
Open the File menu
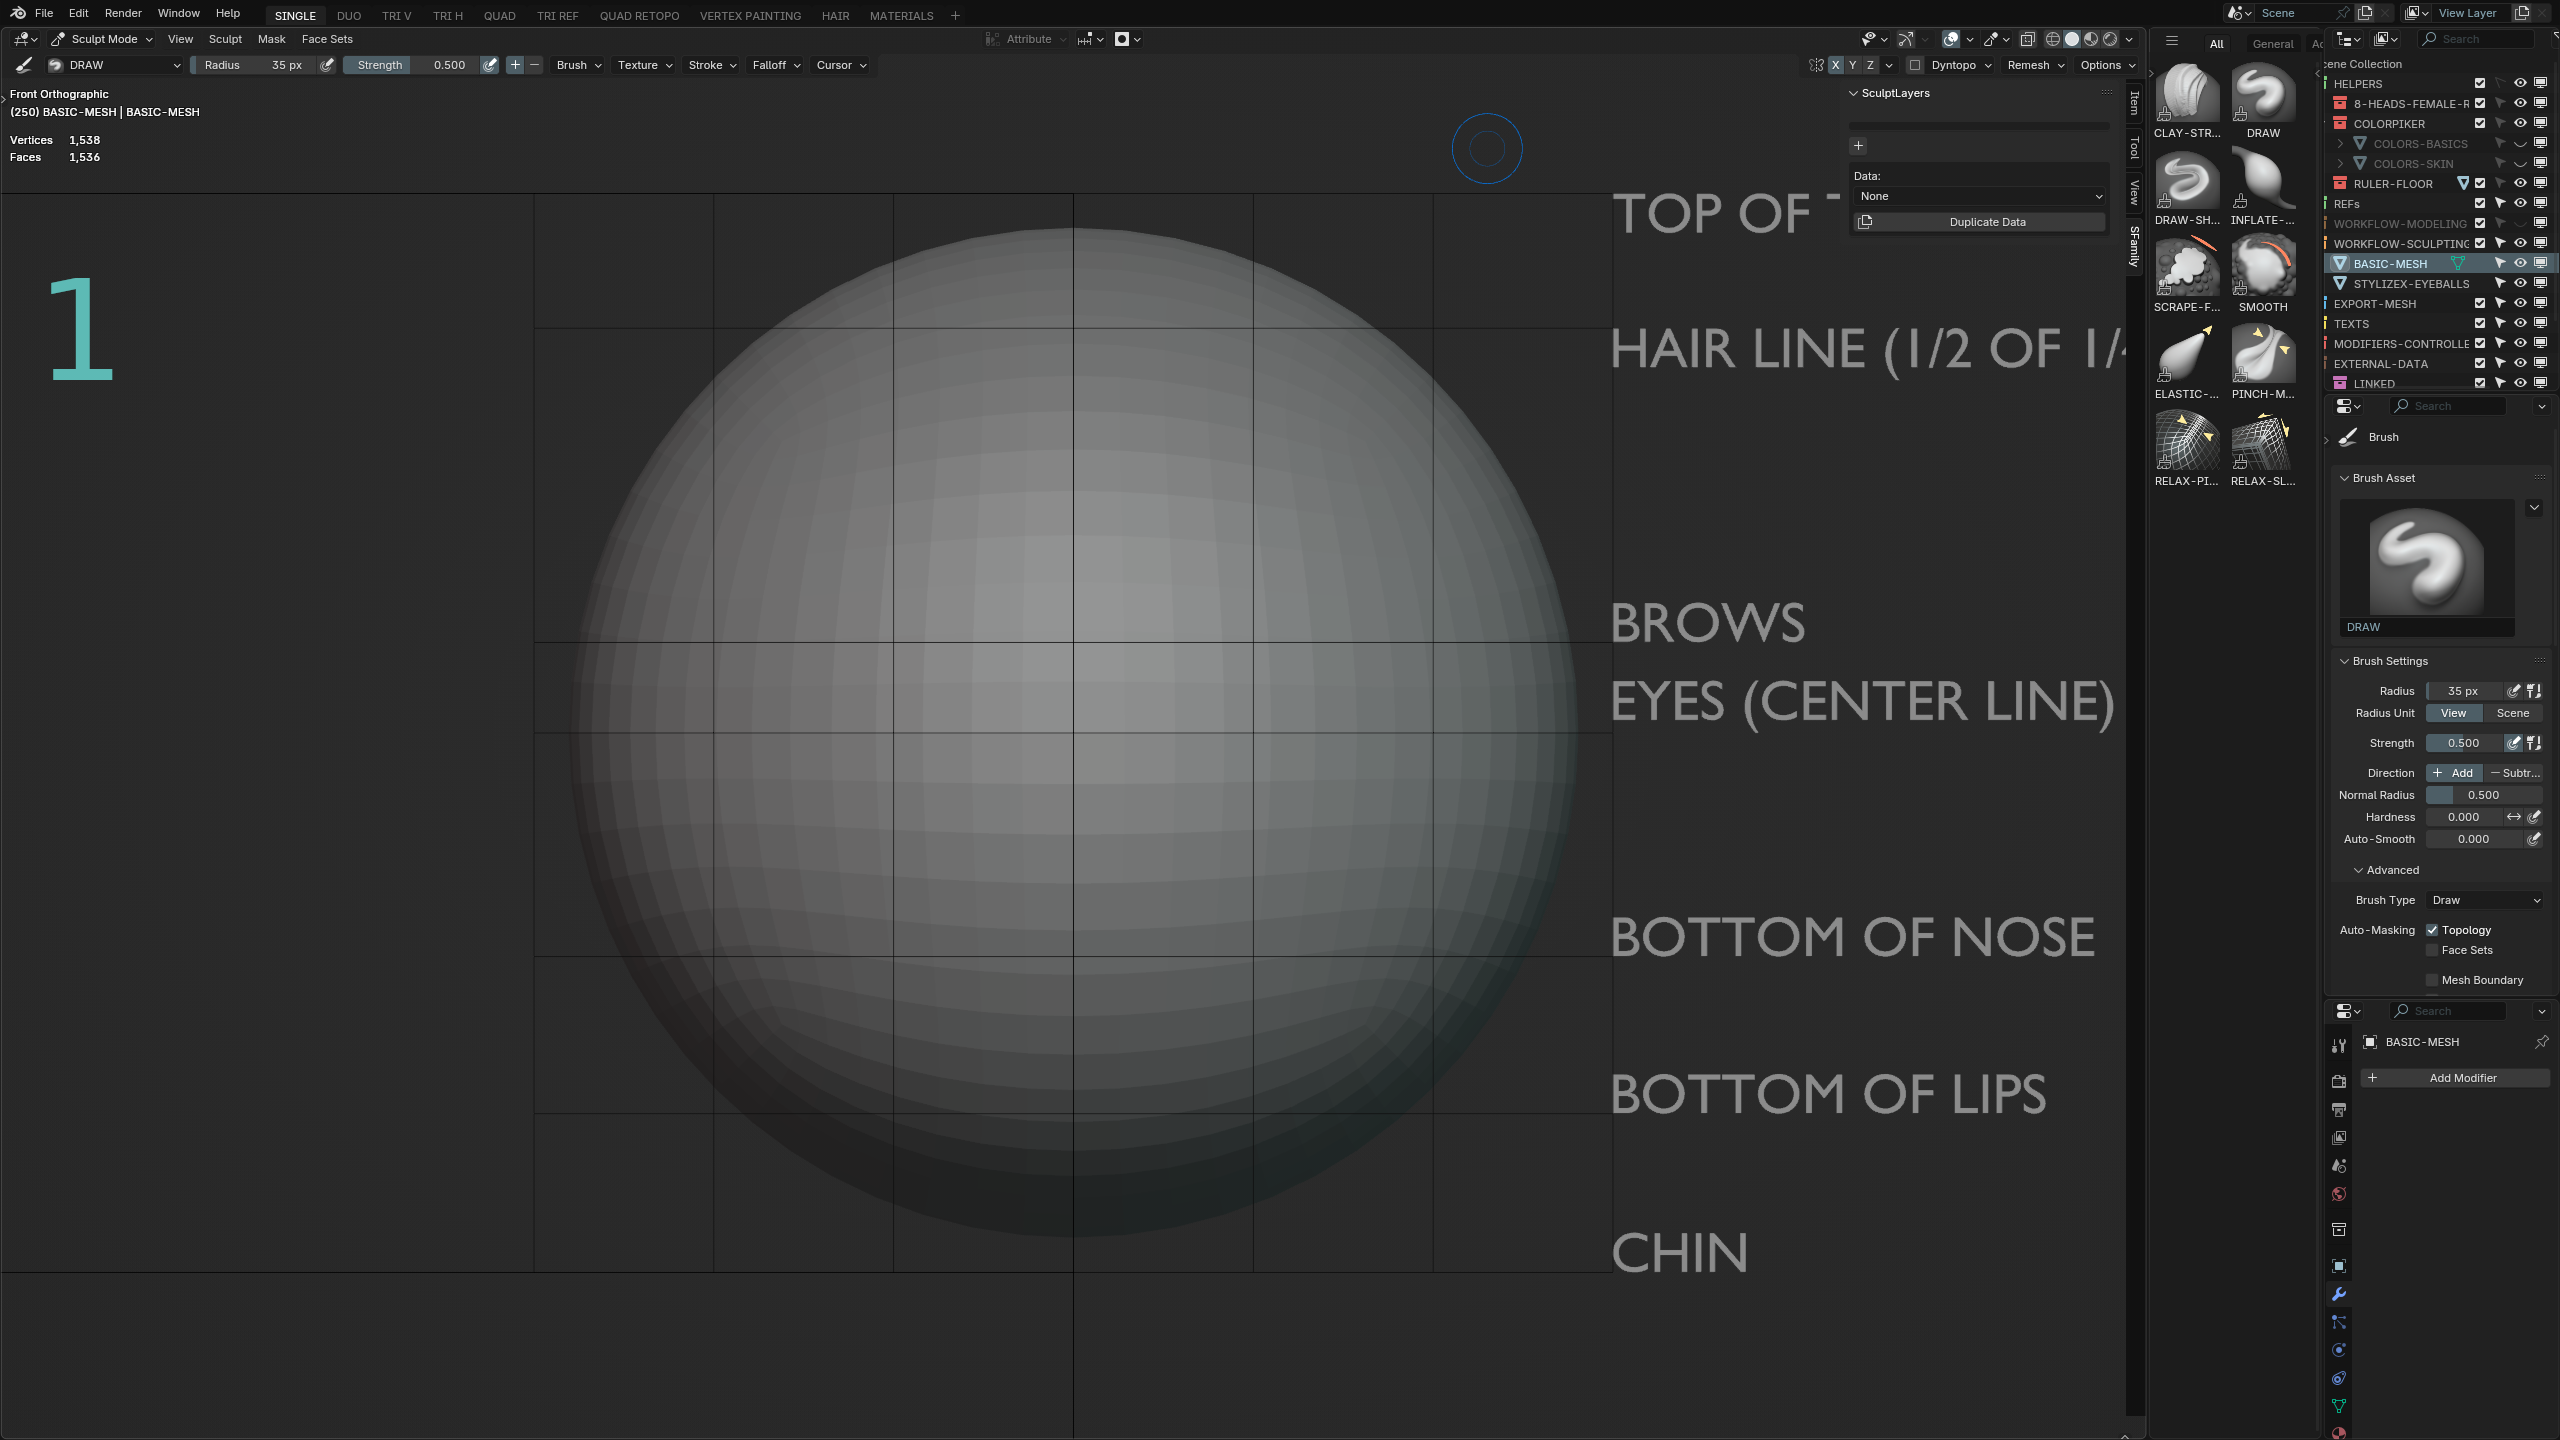pos(44,13)
